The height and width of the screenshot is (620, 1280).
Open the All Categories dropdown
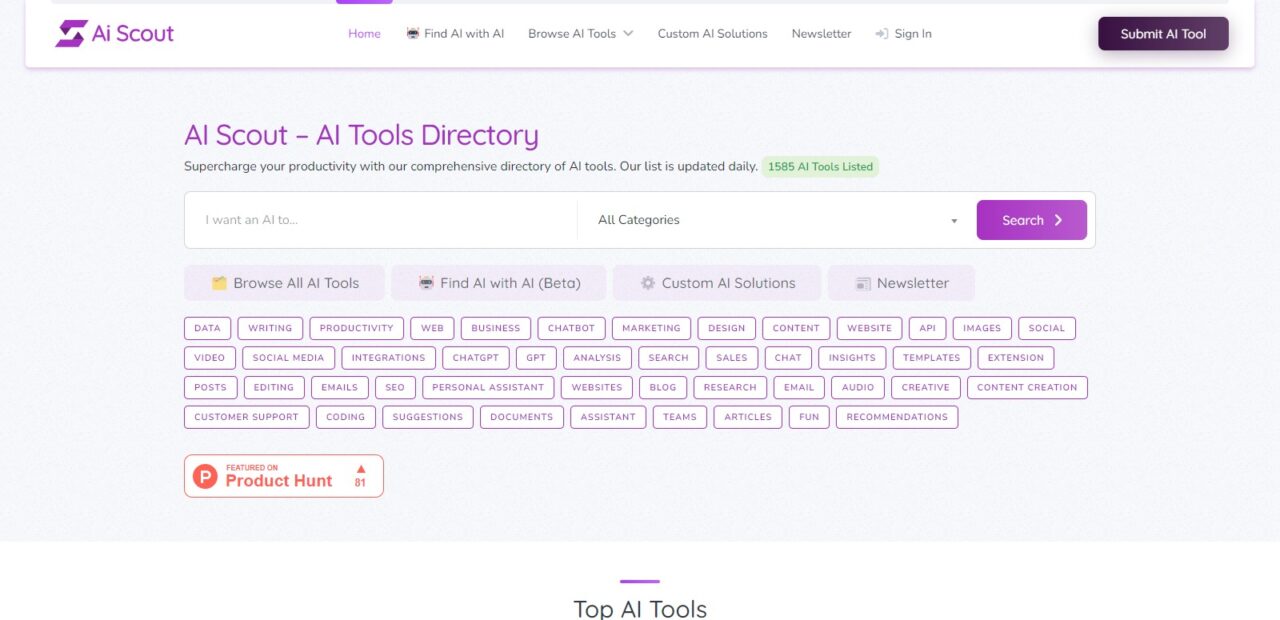(x=778, y=220)
